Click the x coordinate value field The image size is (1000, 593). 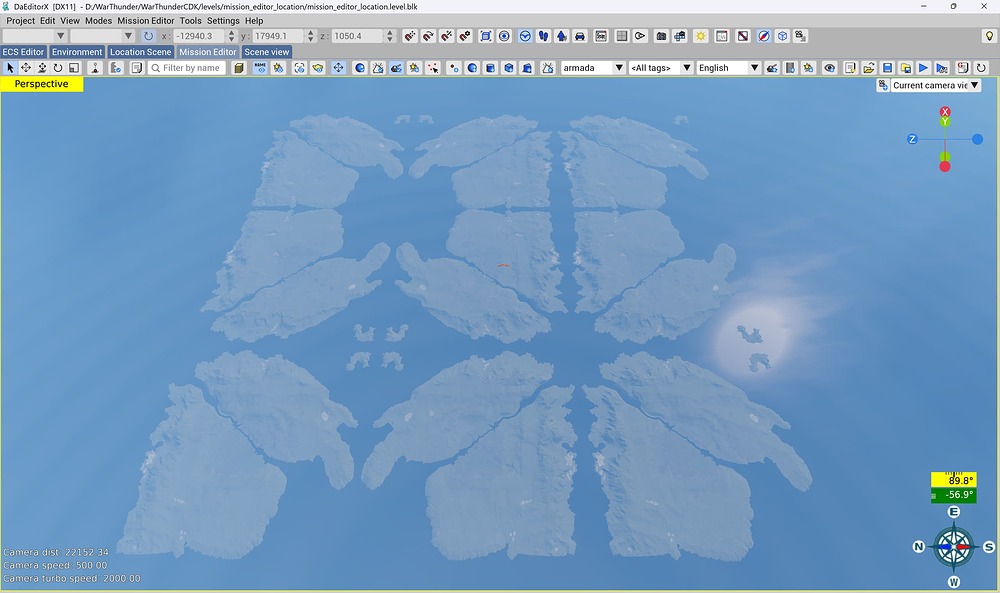pos(199,36)
